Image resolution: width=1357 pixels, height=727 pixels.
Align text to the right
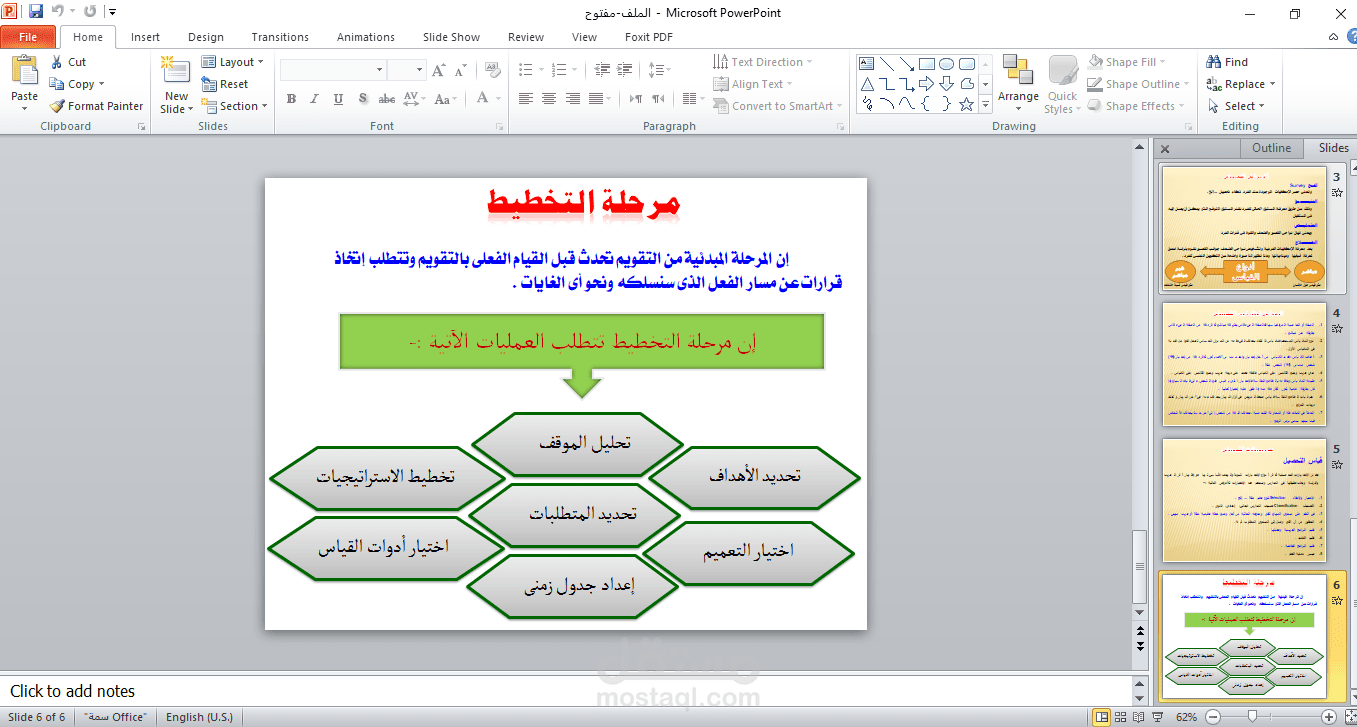coord(573,98)
